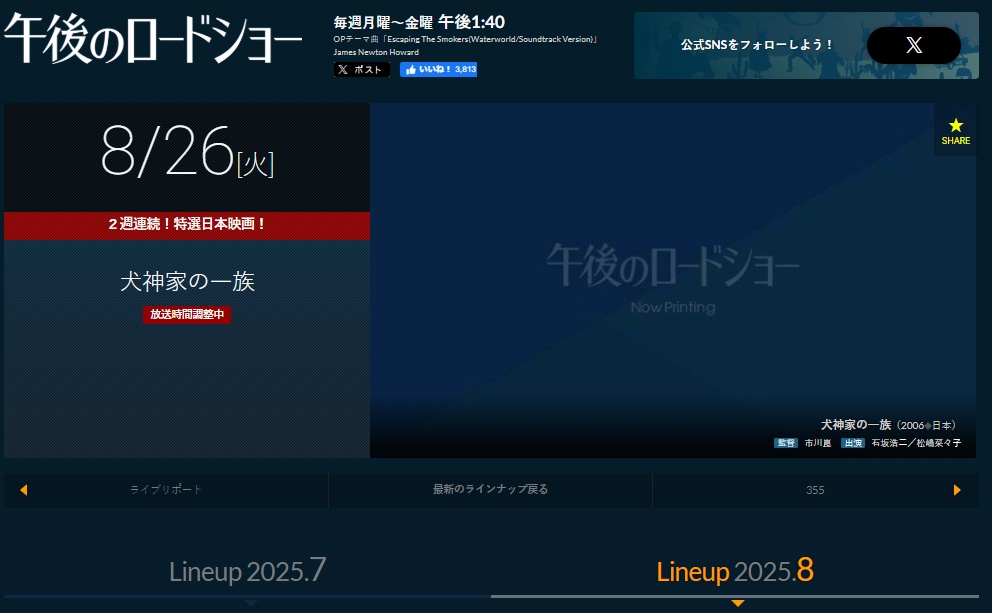Click the 放送時間調整中 red badge

pyautogui.click(x=187, y=314)
